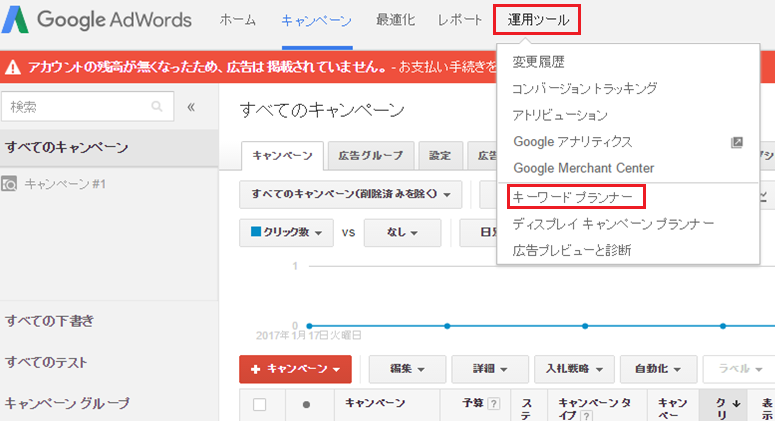Image resolution: width=775 pixels, height=421 pixels.
Task: Go to the ホーム top navigation tab
Action: coord(238,20)
